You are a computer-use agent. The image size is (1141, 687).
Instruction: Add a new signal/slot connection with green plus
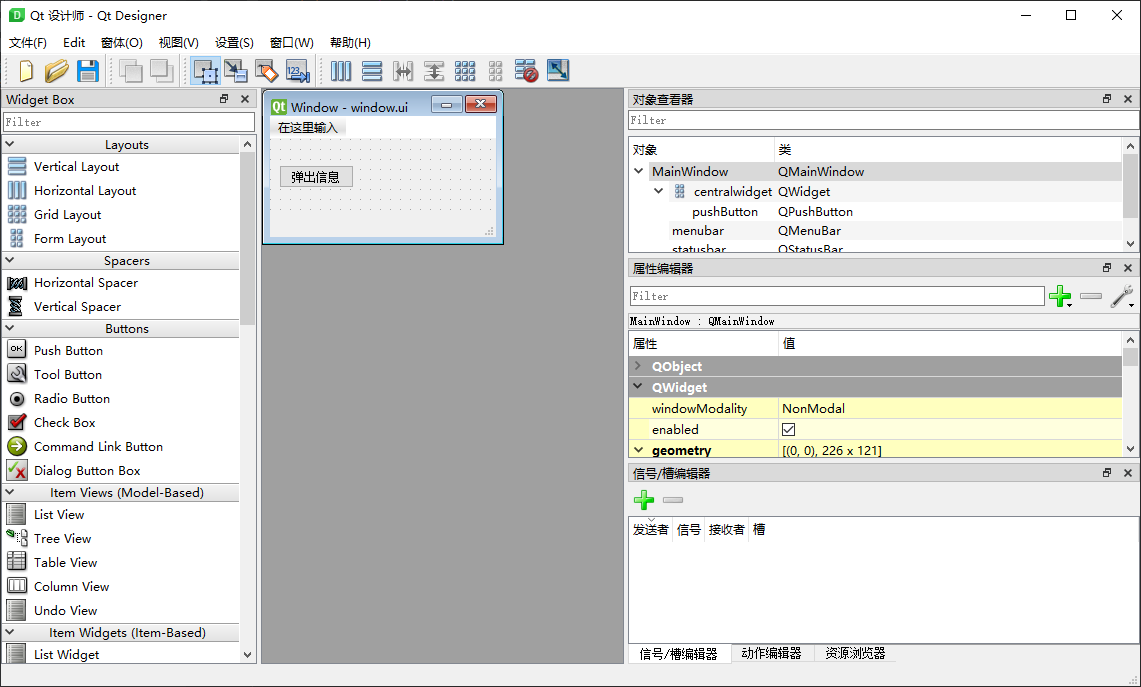(x=643, y=500)
